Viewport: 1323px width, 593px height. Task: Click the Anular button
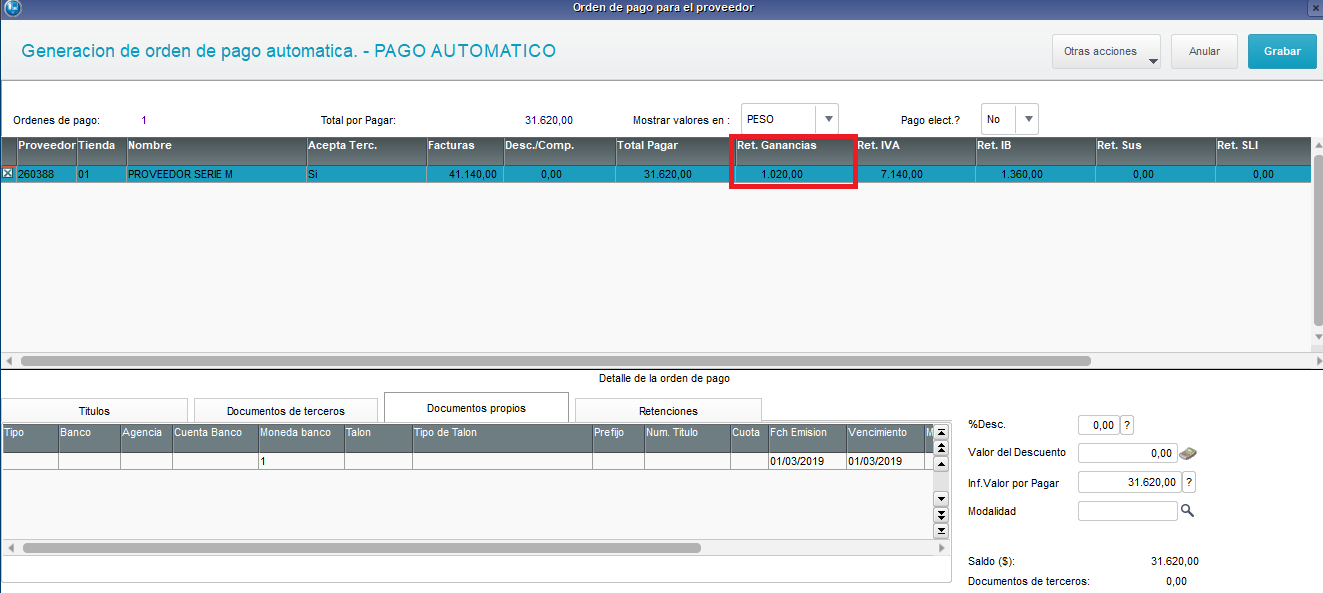coord(1204,51)
